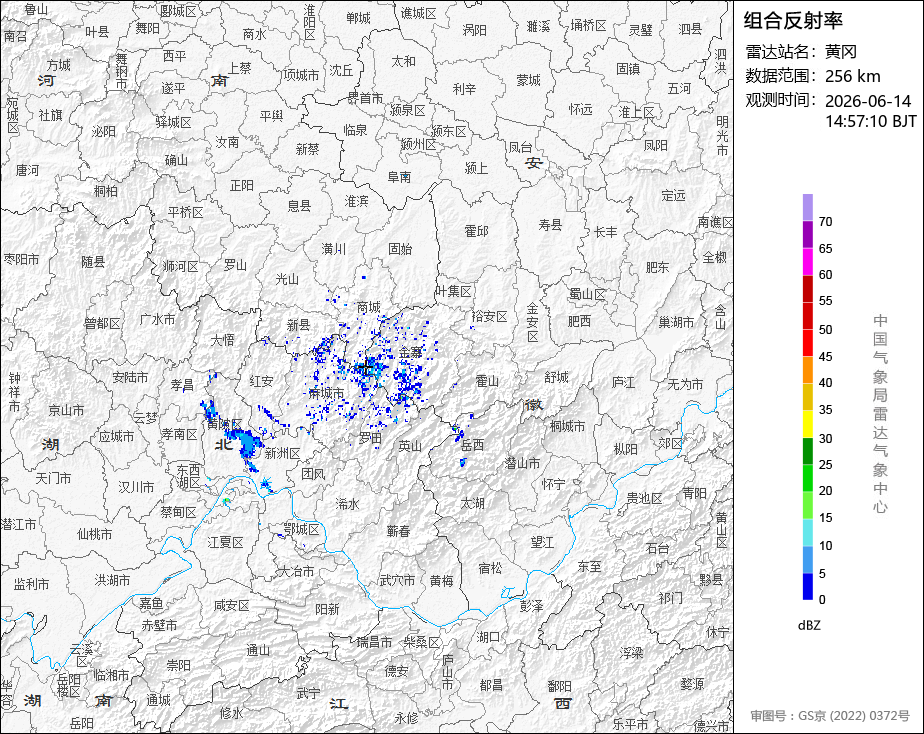Click the 岳西 map label
This screenshot has height=734, width=924.
472,445
